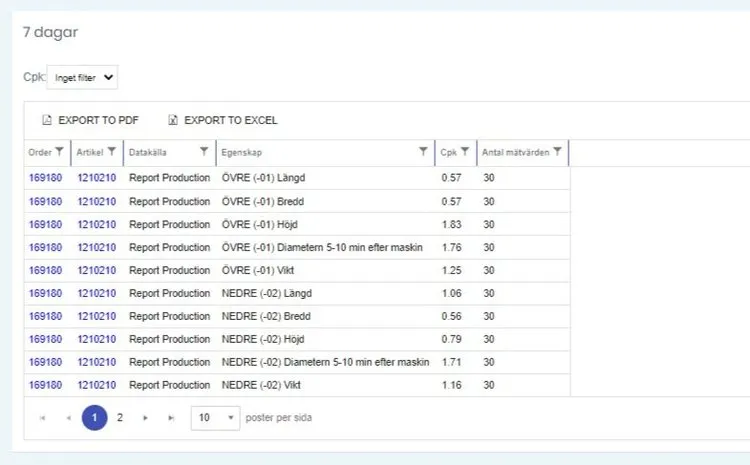This screenshot has width=750, height=465.
Task: Open the Cpk 'Inget filter' dropdown
Action: coord(82,78)
